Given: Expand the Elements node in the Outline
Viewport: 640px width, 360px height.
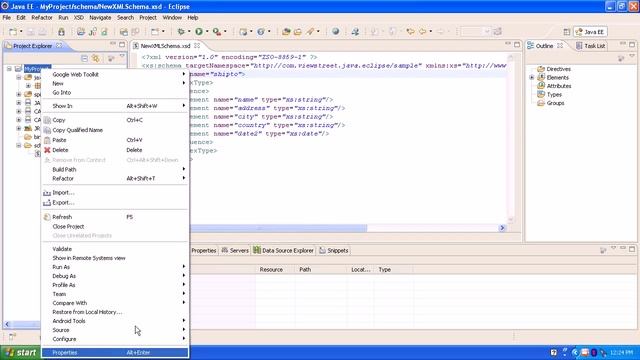Looking at the screenshot, I should coord(532,78).
